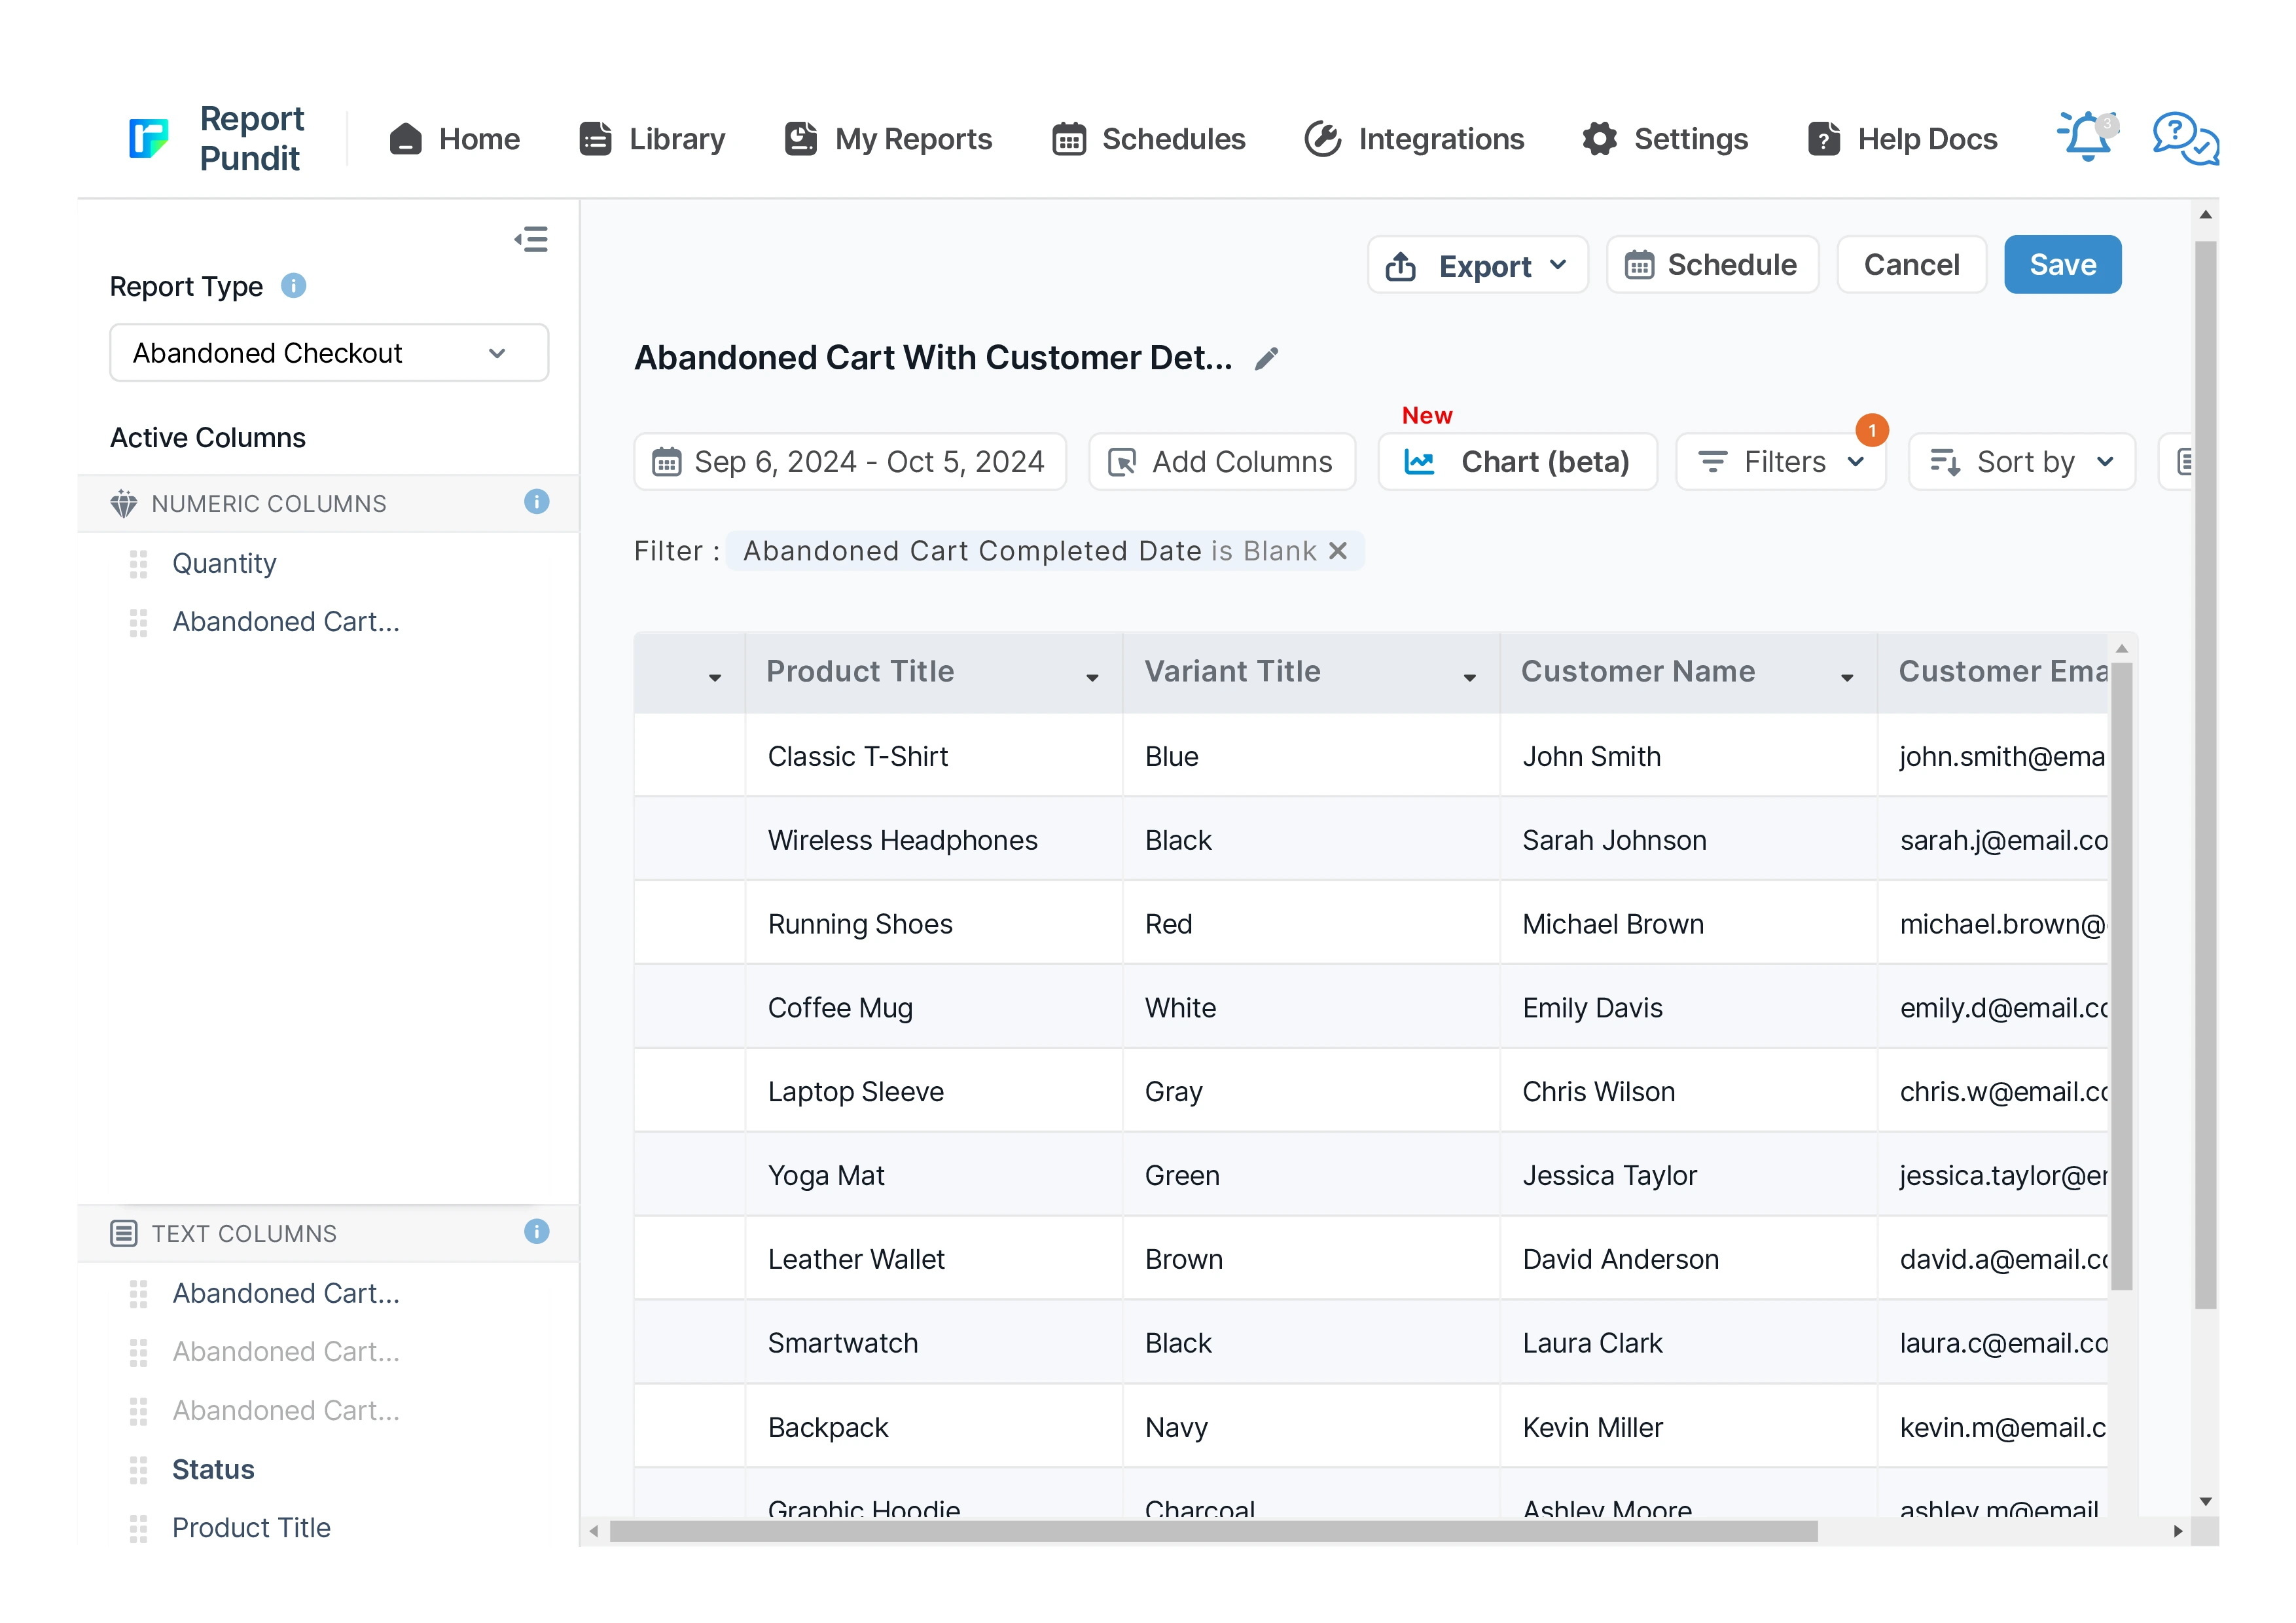
Task: Click the pencil icon to rename report
Action: click(1266, 359)
